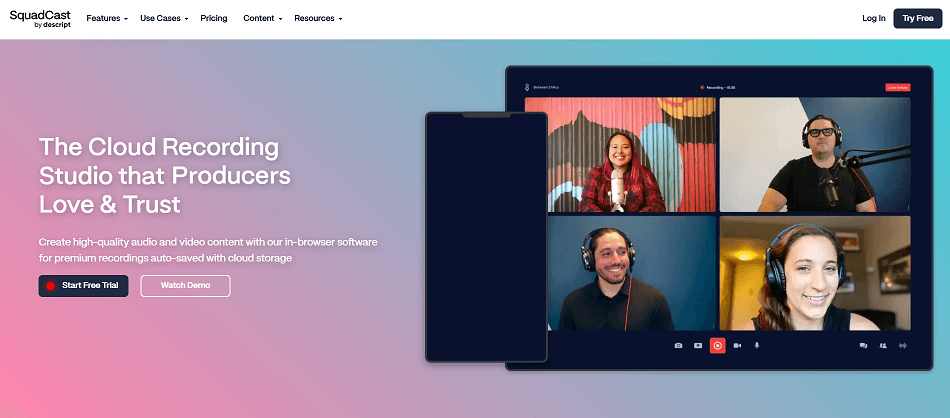
Task: Open the Resources dropdown menu
Action: [318, 19]
